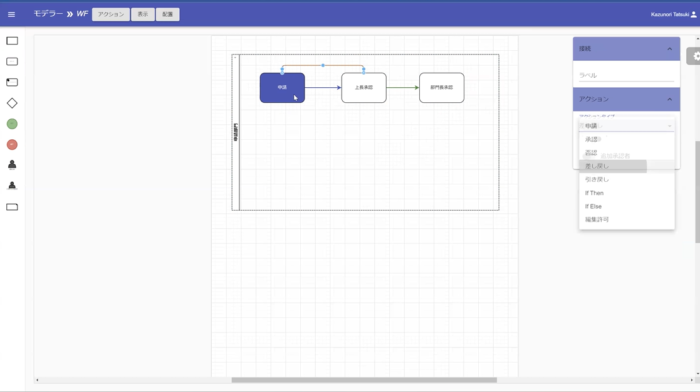Click the 配置 toolbar button

point(167,14)
